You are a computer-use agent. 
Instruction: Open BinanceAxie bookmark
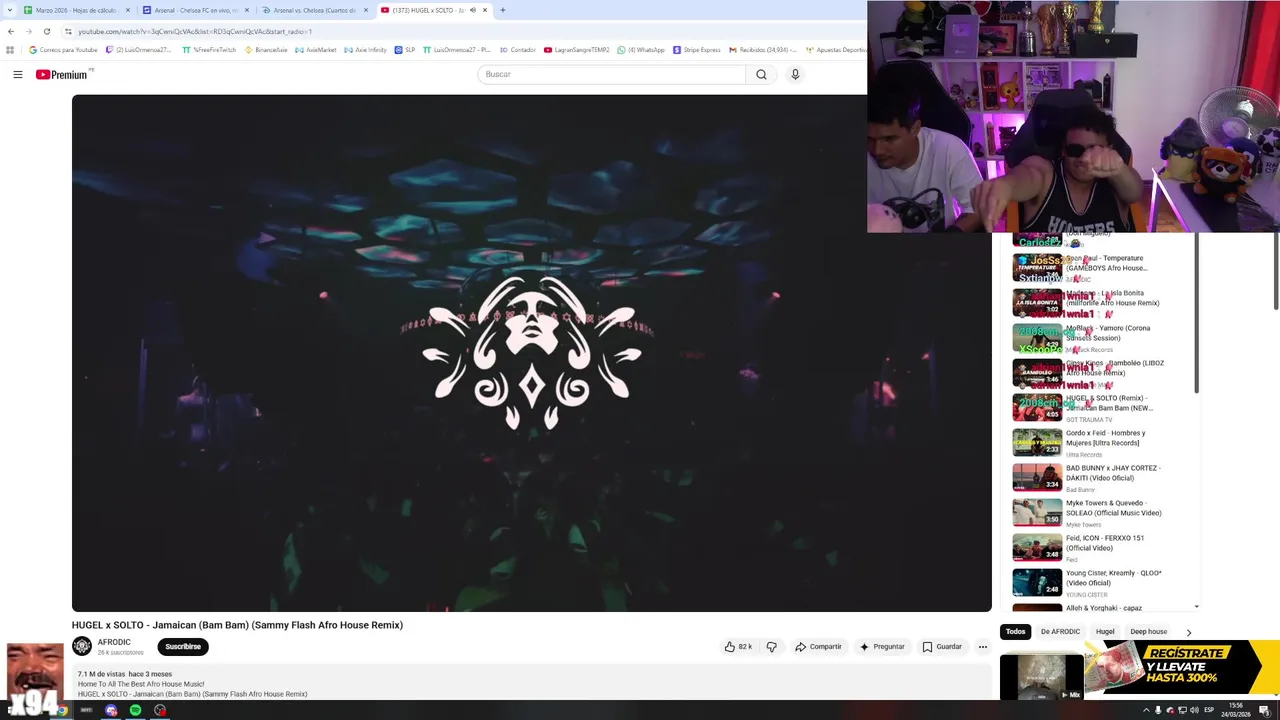click(266, 49)
